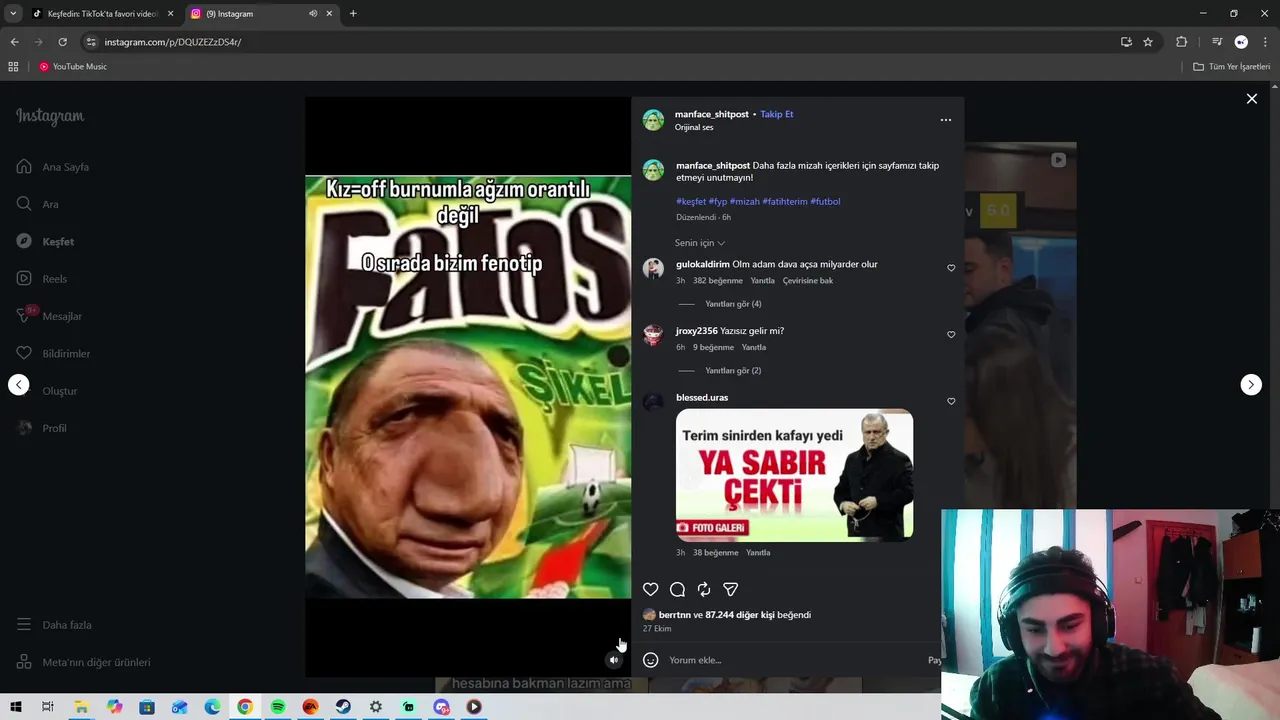Reload the page
Viewport: 1280px width, 720px height.
(x=62, y=42)
